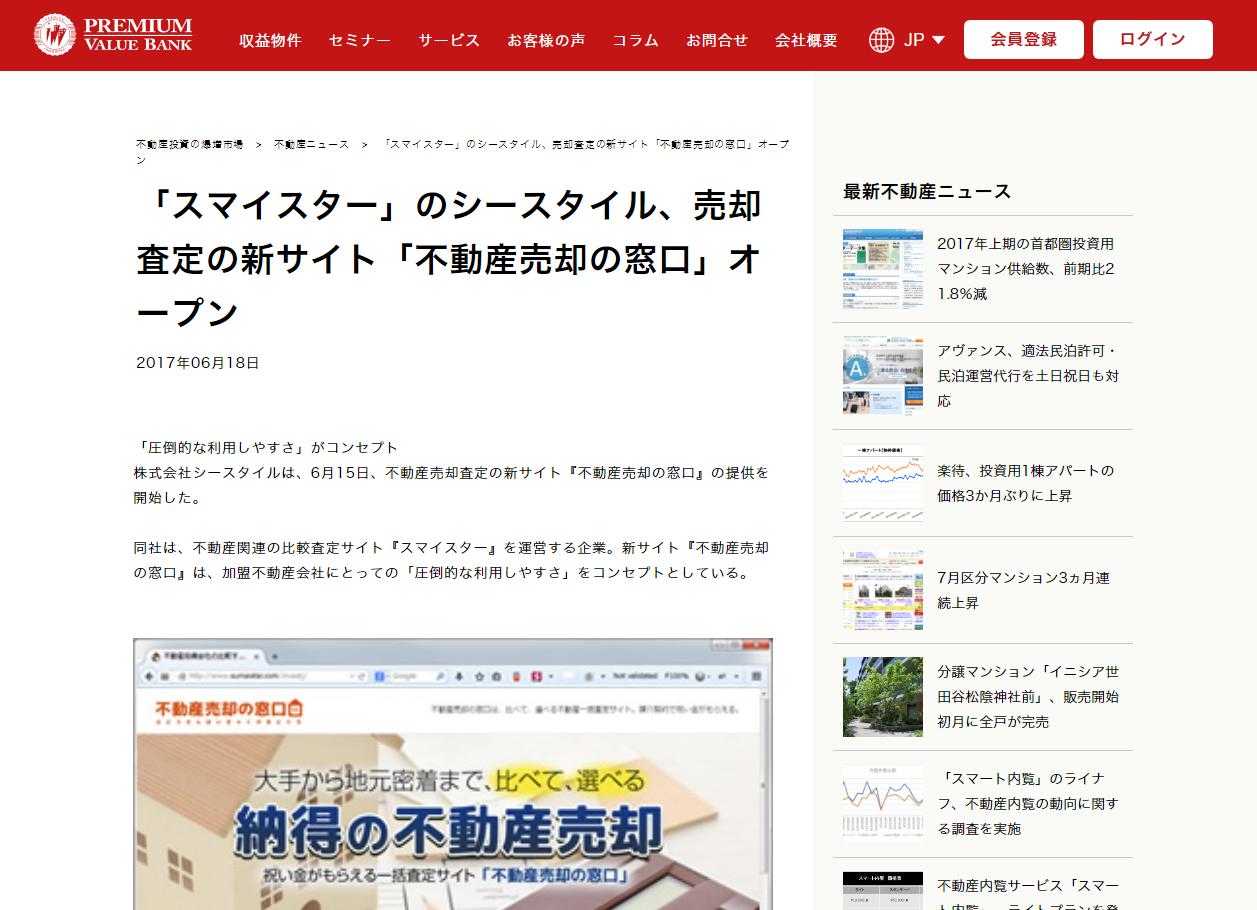Viewport: 1257px width, 910px height.
Task: Click the graph thumbnail for the ライナフ article
Action: (883, 804)
